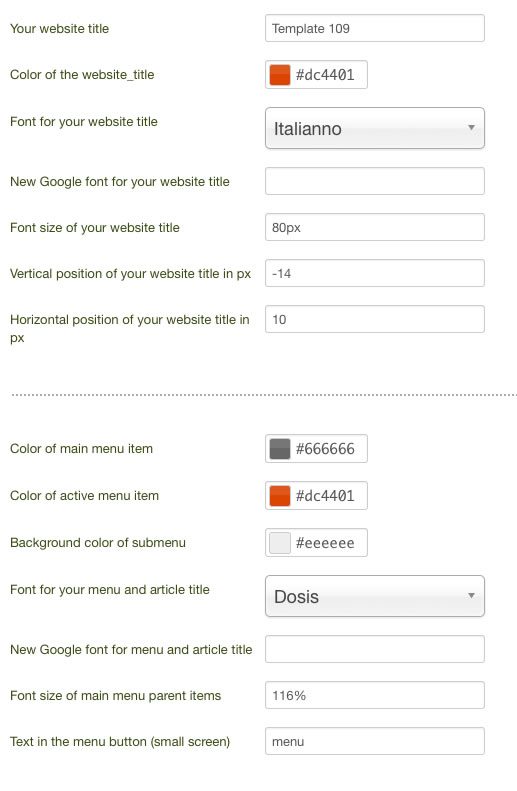Focus the Your website title field

point(375,28)
